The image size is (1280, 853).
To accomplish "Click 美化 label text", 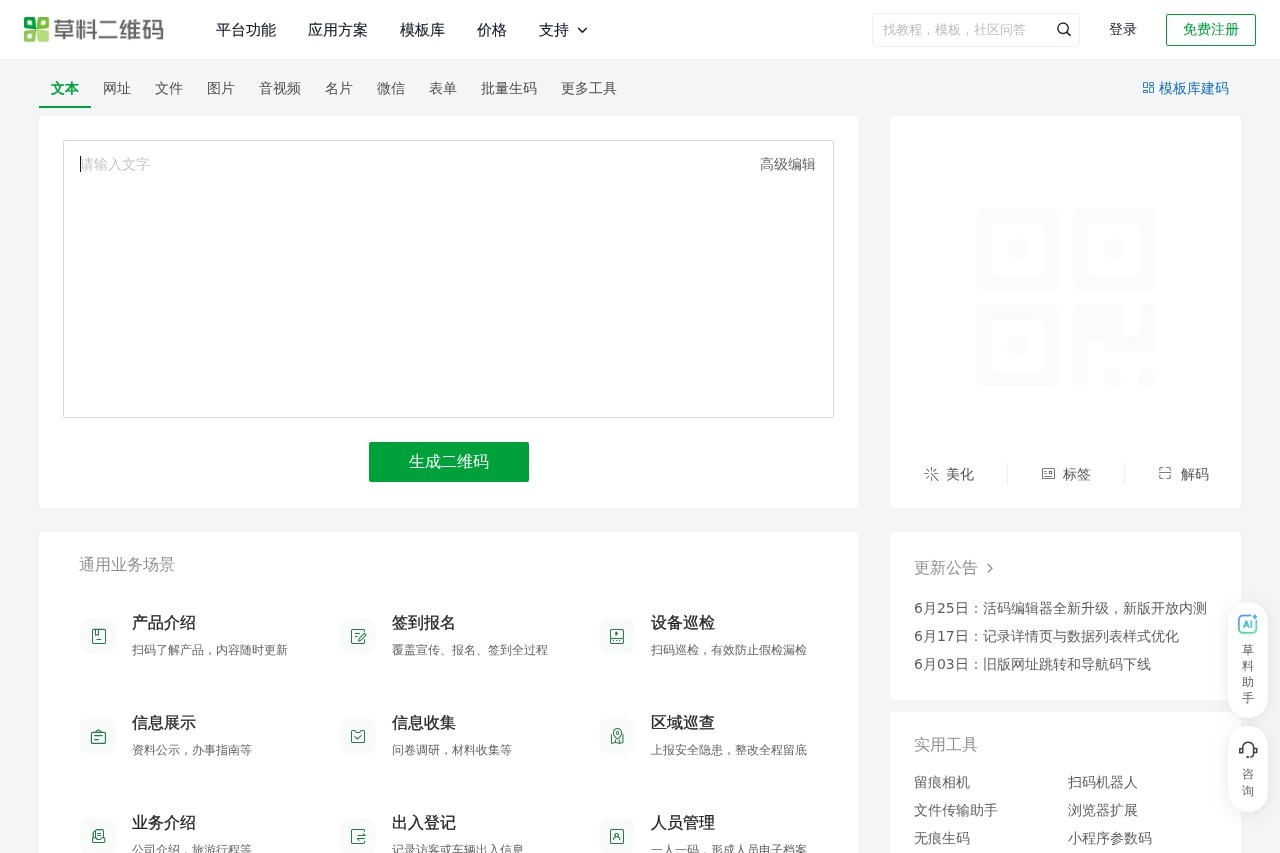I will (x=960, y=474).
